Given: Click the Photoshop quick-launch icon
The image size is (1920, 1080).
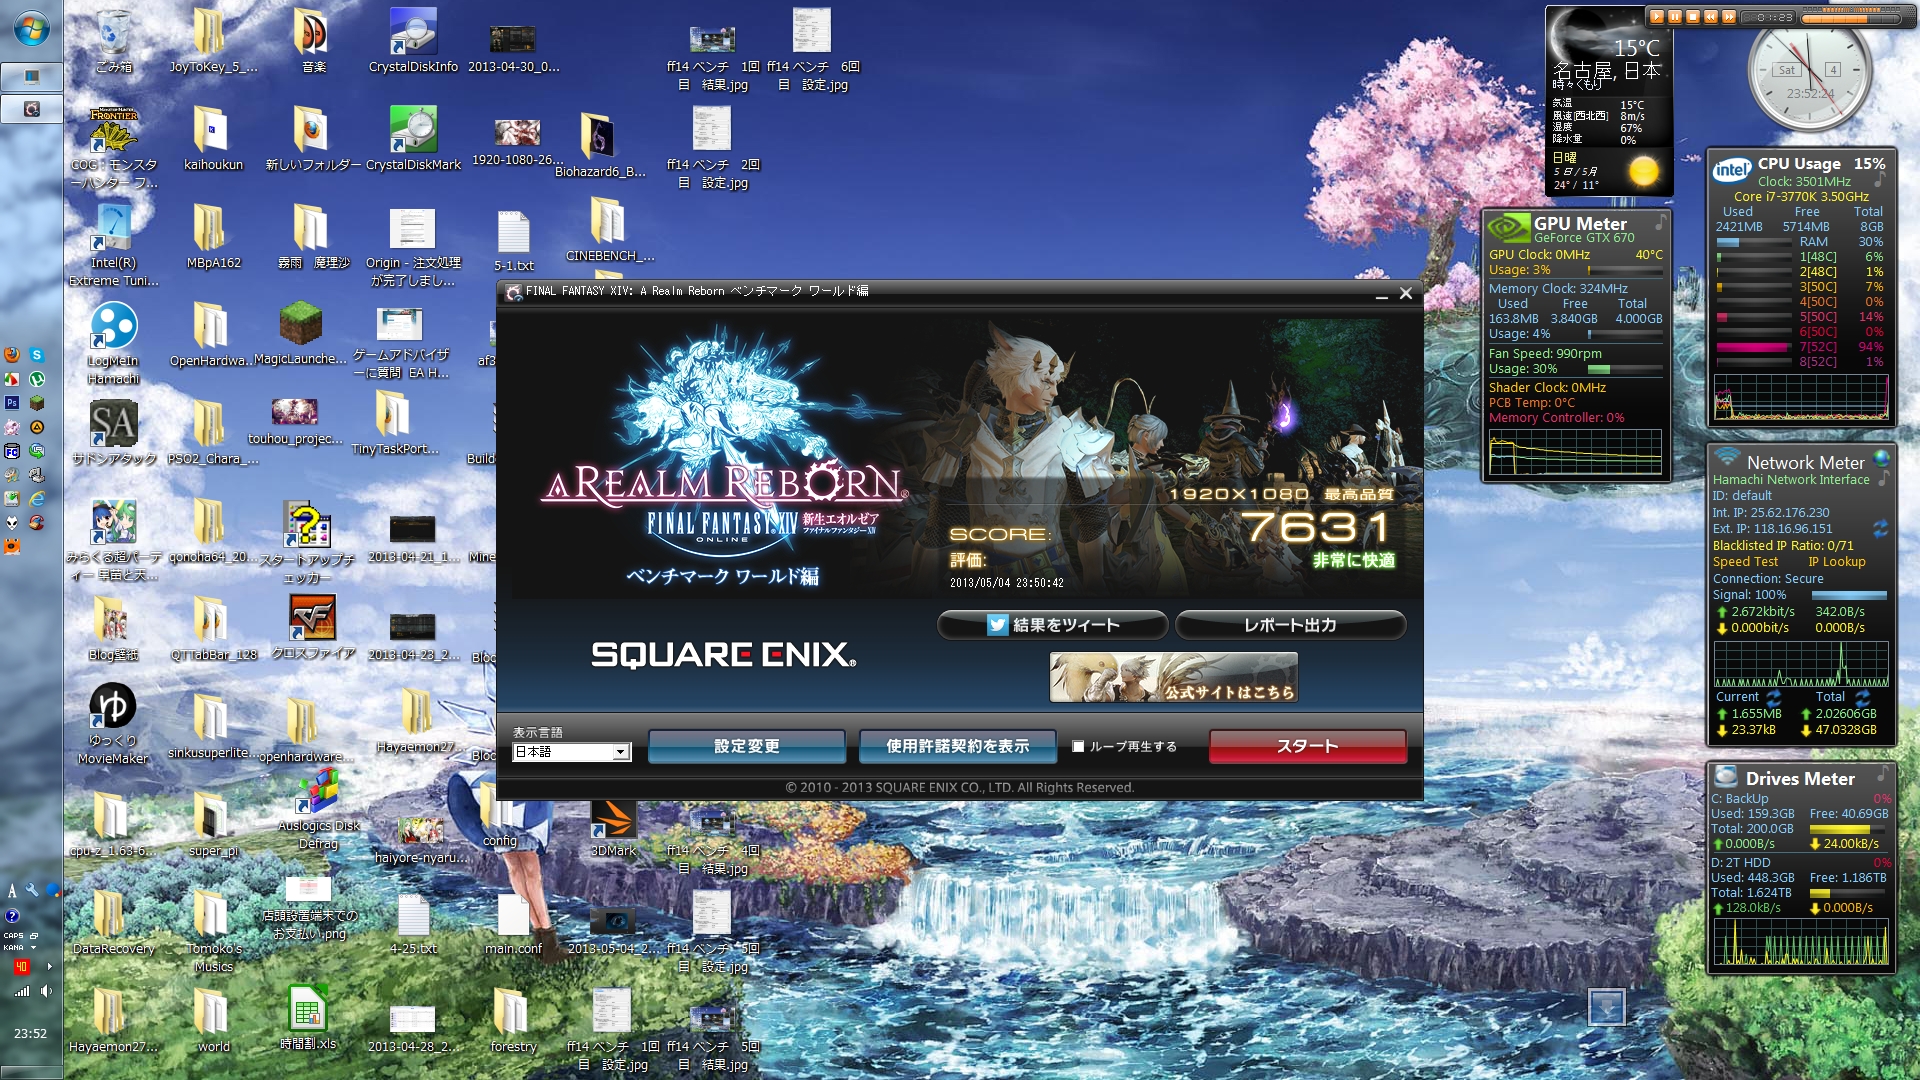Looking at the screenshot, I should 12,403.
